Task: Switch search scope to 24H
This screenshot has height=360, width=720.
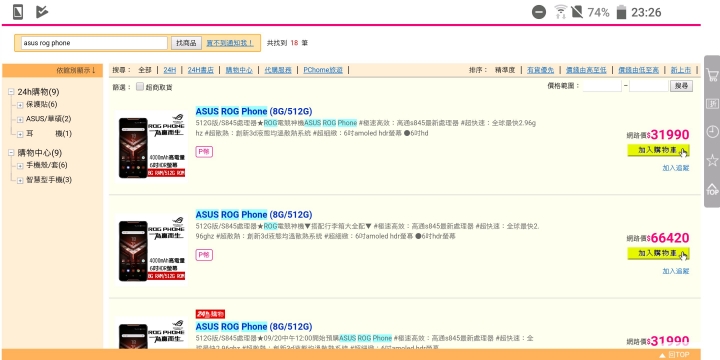Action: pyautogui.click(x=169, y=70)
